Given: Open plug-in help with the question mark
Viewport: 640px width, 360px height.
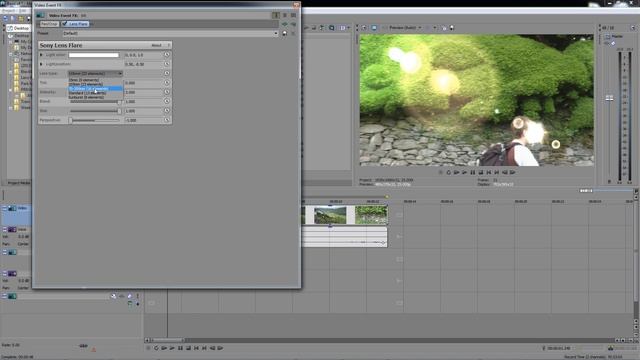Looking at the screenshot, I should 168,45.
